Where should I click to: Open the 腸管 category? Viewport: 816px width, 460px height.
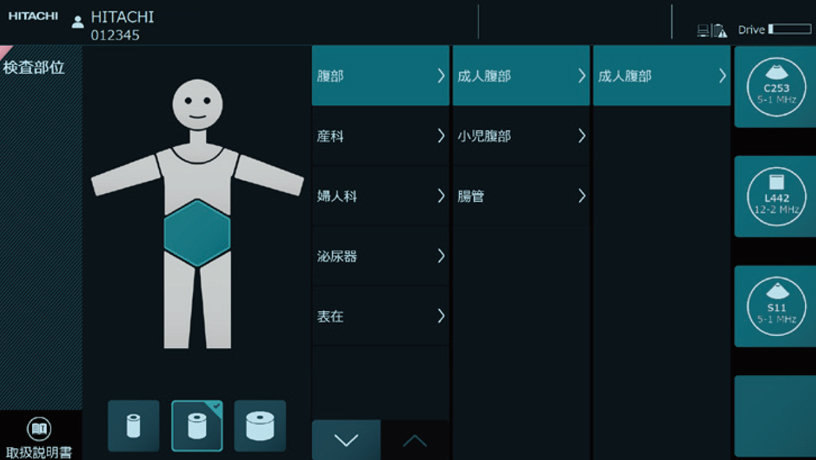(x=521, y=196)
